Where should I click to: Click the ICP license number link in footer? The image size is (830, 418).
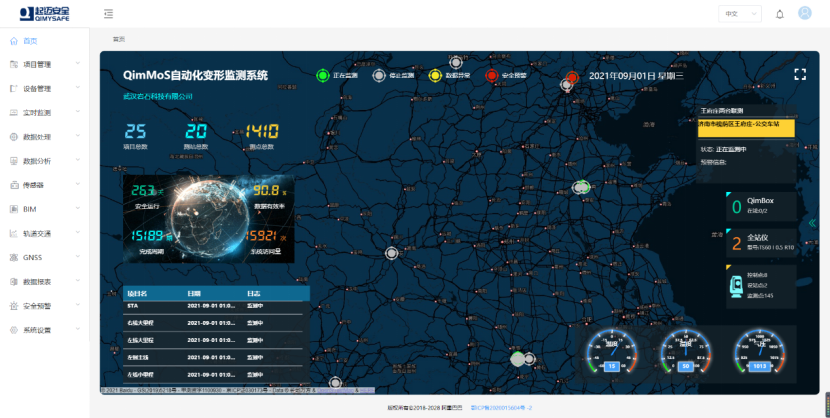(x=501, y=408)
